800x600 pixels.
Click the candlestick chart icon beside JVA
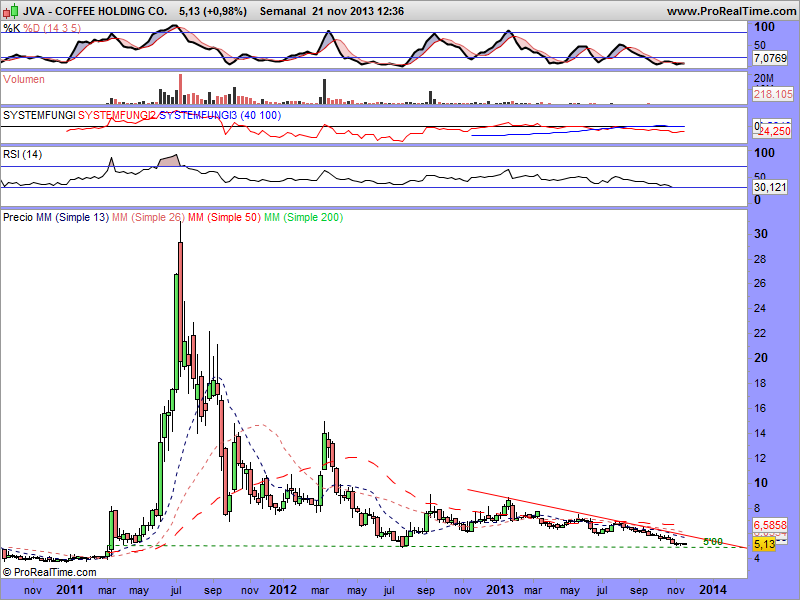click(11, 10)
